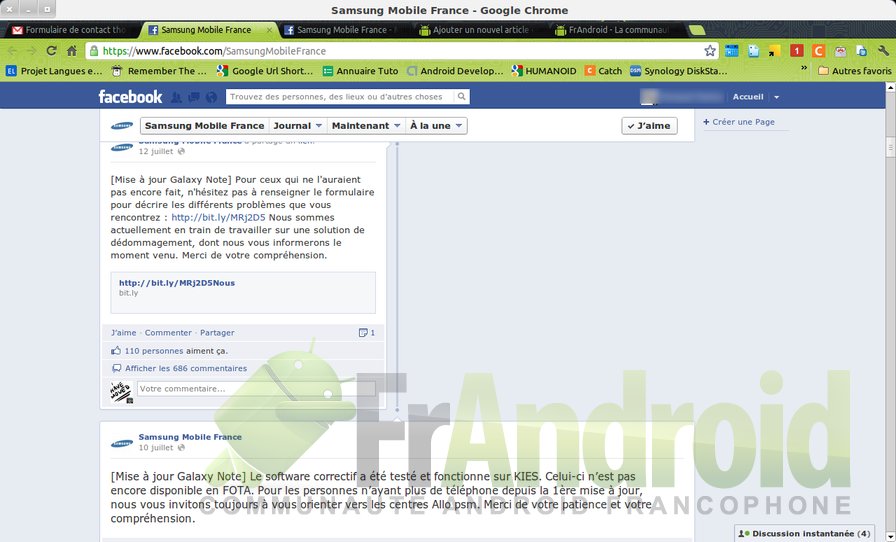Switch to FrAndroid La communauté tab
The image size is (896, 542).
tap(613, 30)
